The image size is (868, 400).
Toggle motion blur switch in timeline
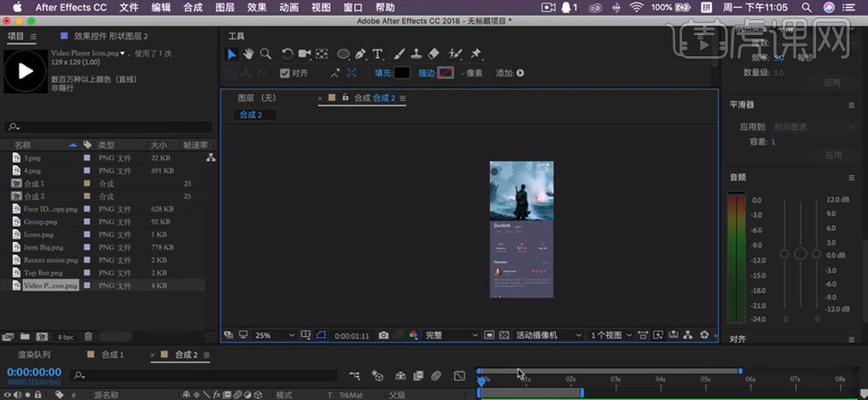436,376
